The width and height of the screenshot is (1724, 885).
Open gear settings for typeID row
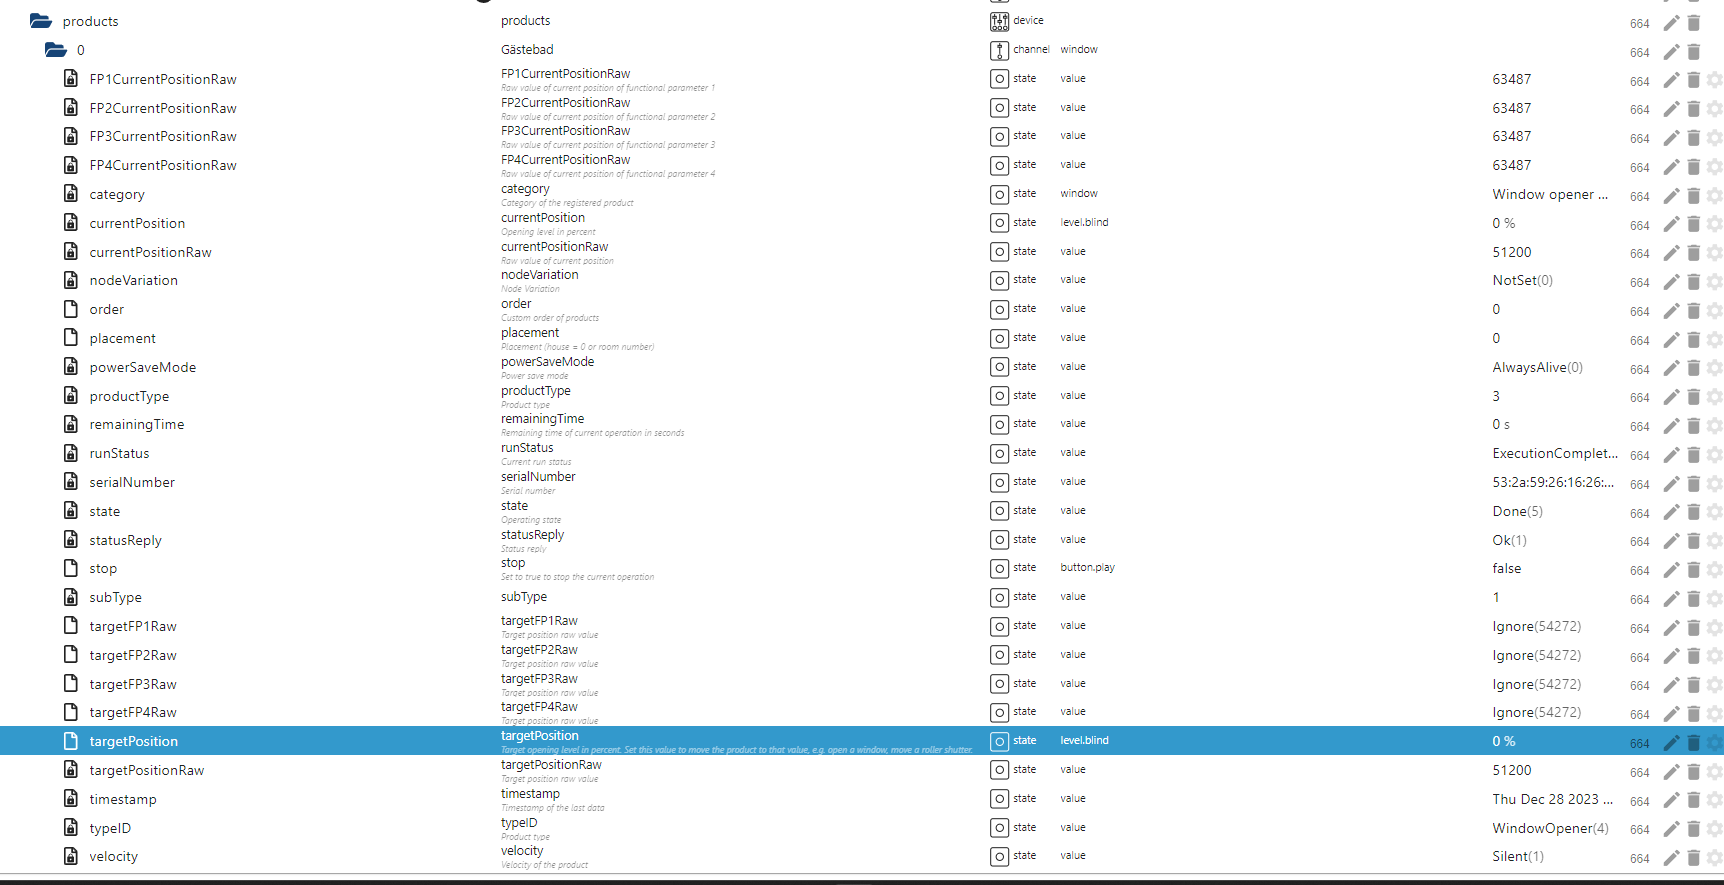click(x=1714, y=829)
